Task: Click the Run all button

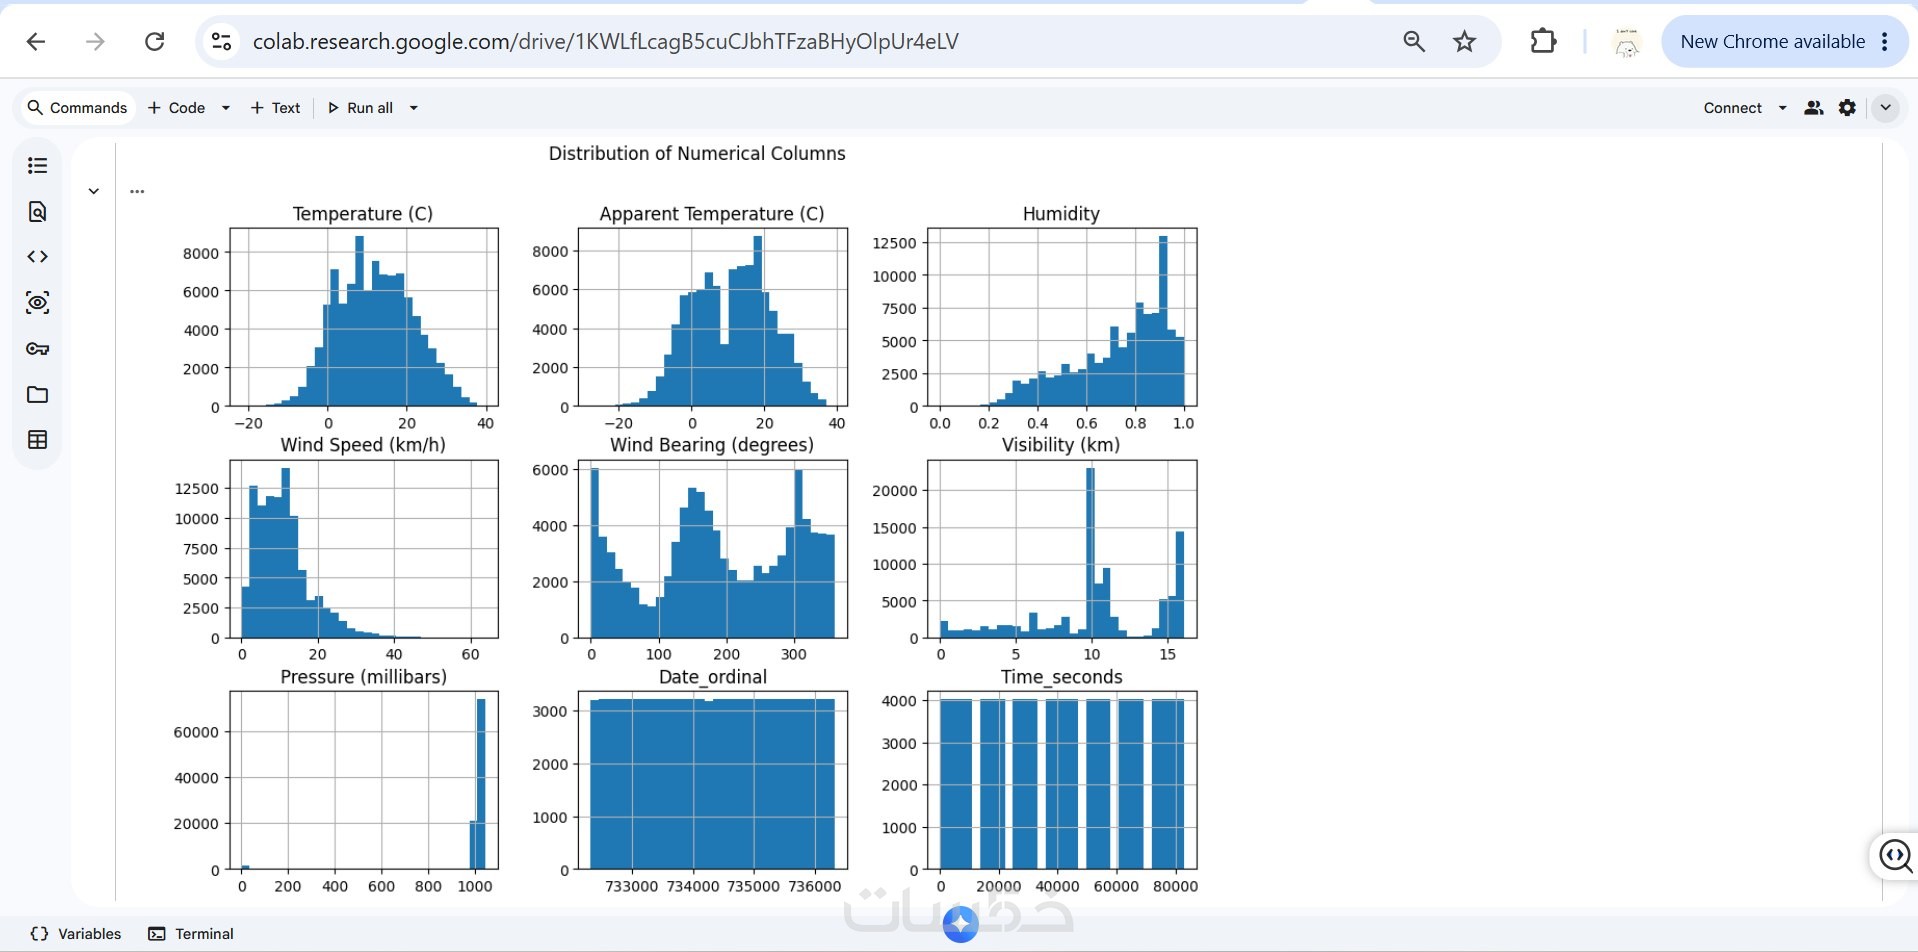Action: (360, 108)
